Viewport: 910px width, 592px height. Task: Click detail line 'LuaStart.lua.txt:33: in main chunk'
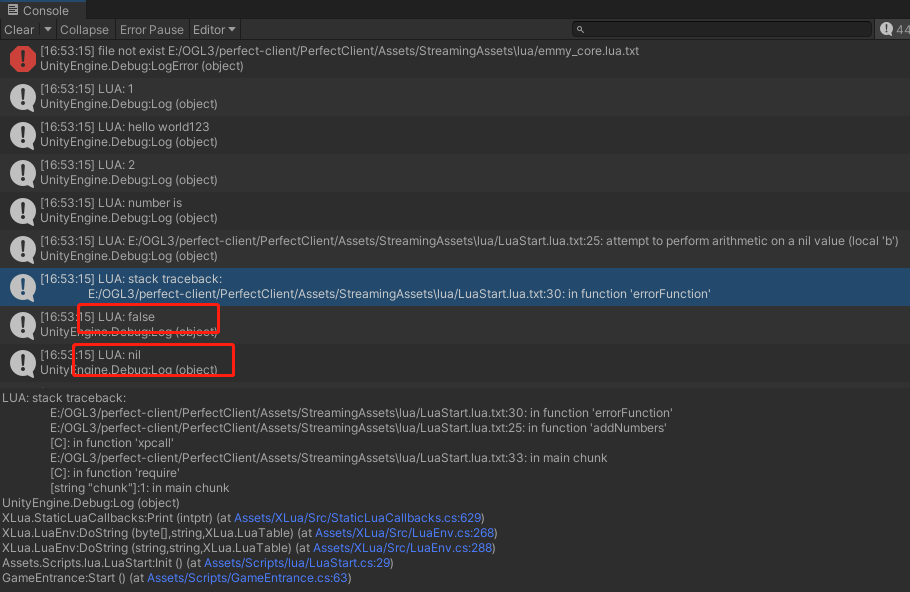click(x=328, y=458)
